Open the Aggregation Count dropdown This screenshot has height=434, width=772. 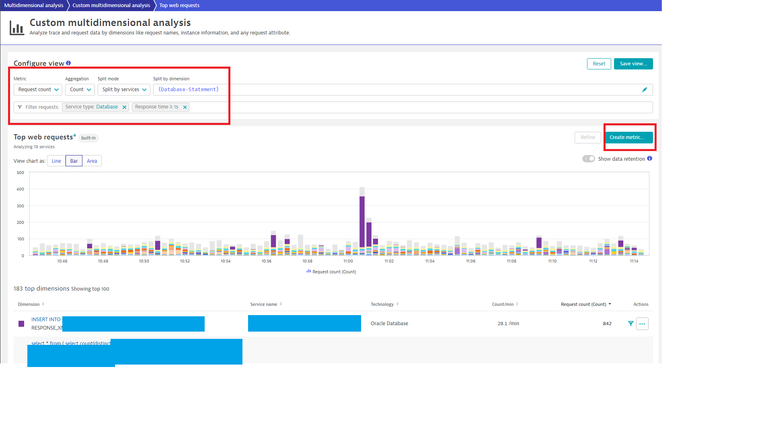(x=80, y=90)
